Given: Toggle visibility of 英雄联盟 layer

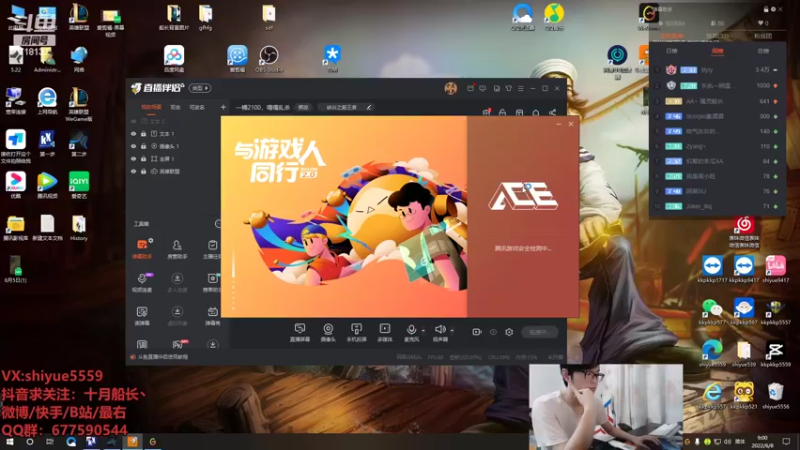Looking at the screenshot, I should [134, 171].
